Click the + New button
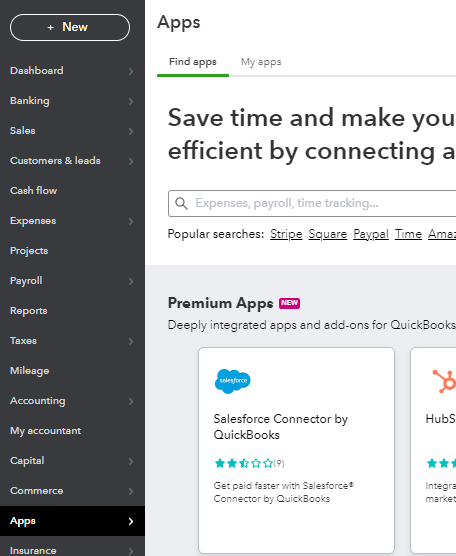Screen dimensions: 456x556 [x=70, y=28]
